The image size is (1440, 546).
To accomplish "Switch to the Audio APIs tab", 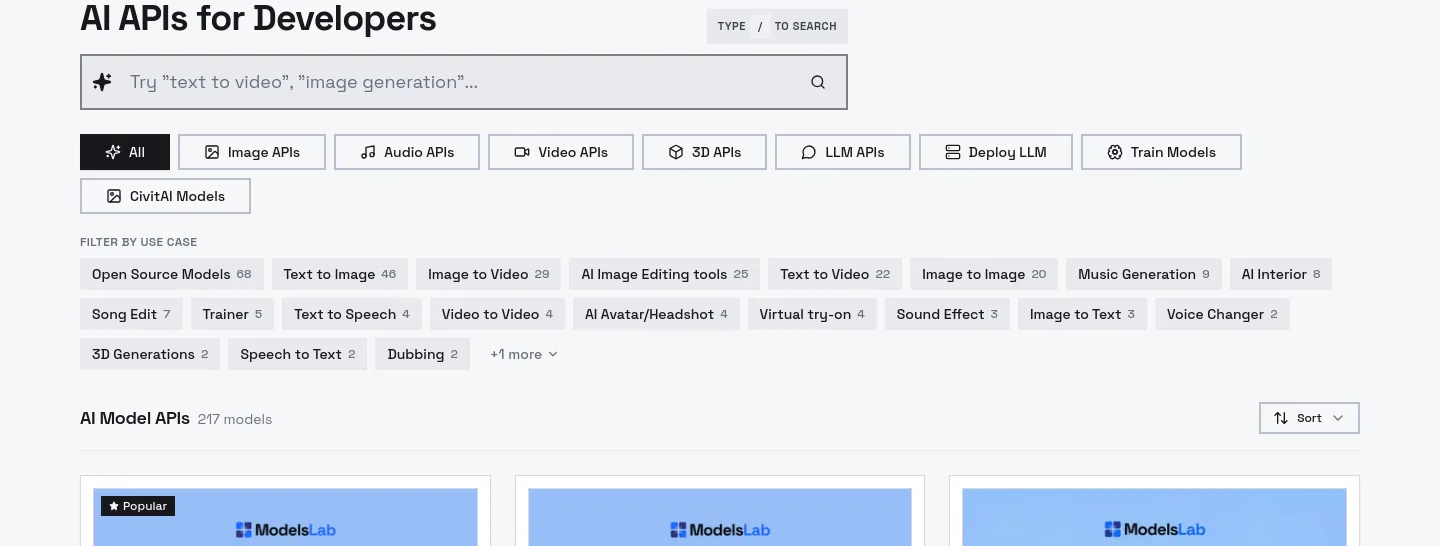I will click(407, 152).
